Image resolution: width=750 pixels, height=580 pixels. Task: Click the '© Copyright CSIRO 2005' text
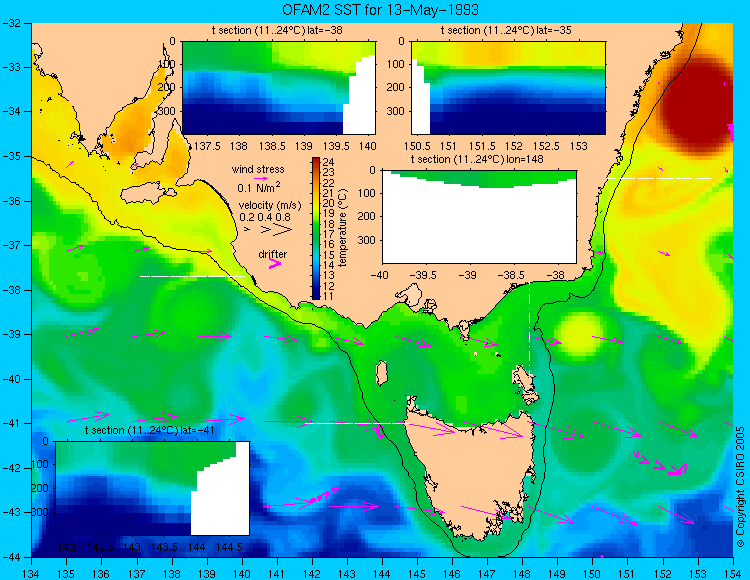pyautogui.click(x=740, y=487)
